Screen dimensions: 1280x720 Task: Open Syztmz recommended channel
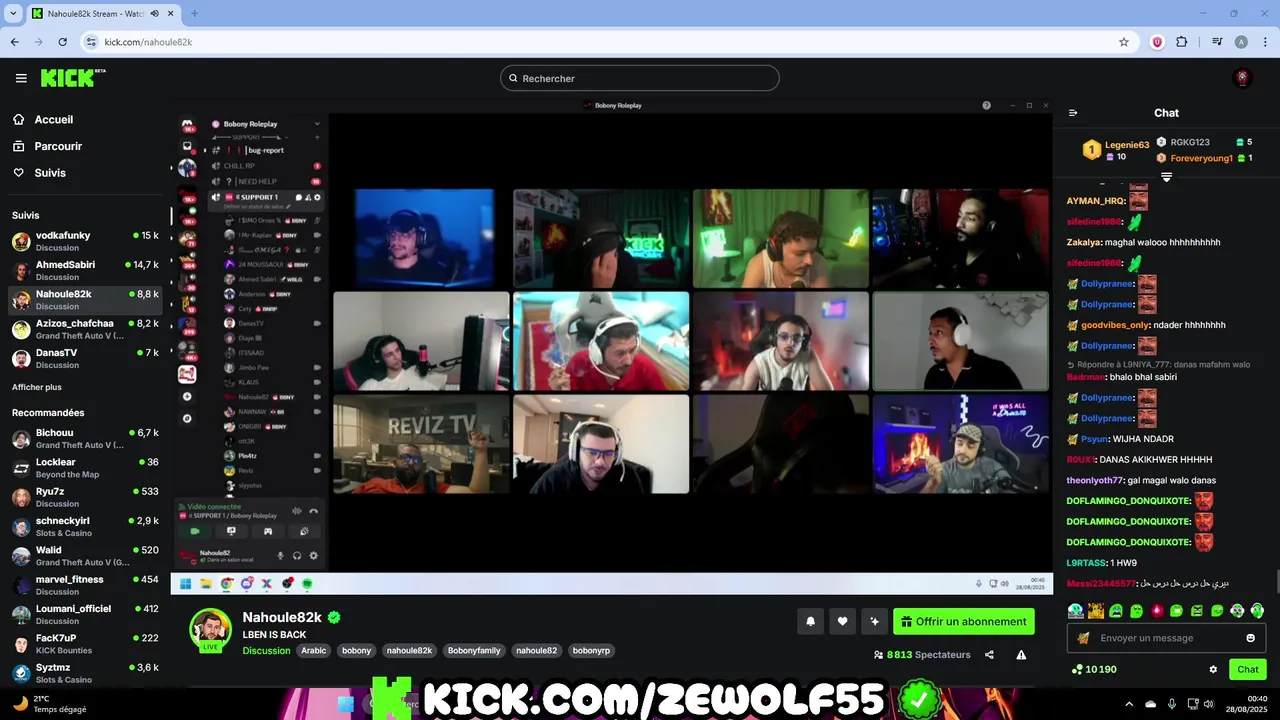pyautogui.click(x=85, y=673)
